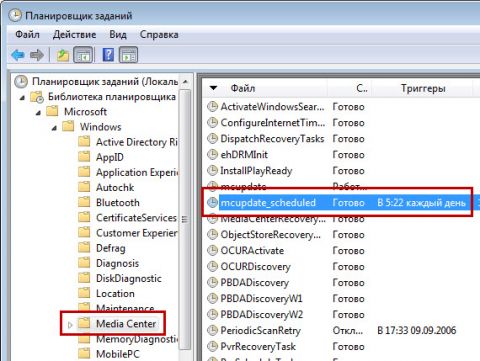Screen dimensions: 480x361
Task: Select the PBDADiscoveryW2 task clock icon
Action: [212, 315]
